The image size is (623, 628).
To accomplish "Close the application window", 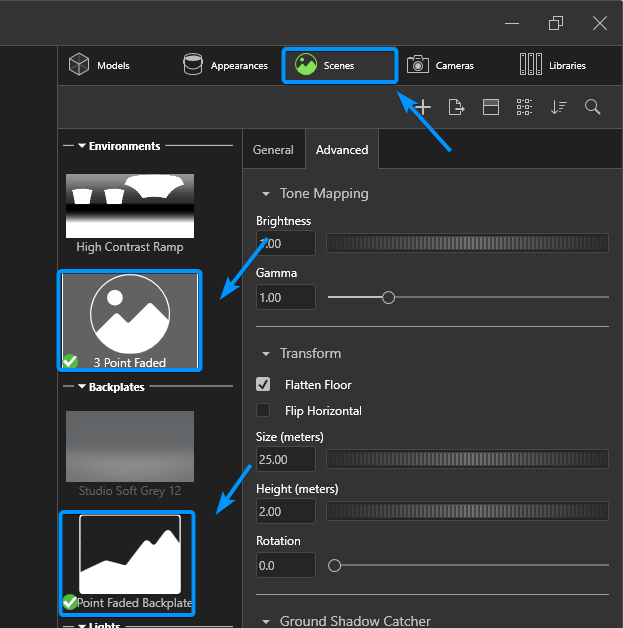I will (x=600, y=23).
